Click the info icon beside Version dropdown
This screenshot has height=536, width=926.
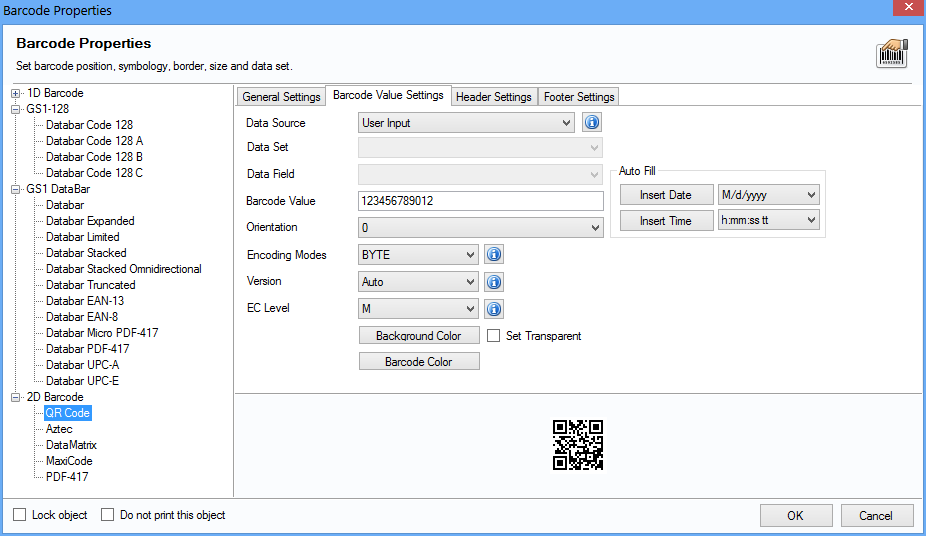click(494, 282)
